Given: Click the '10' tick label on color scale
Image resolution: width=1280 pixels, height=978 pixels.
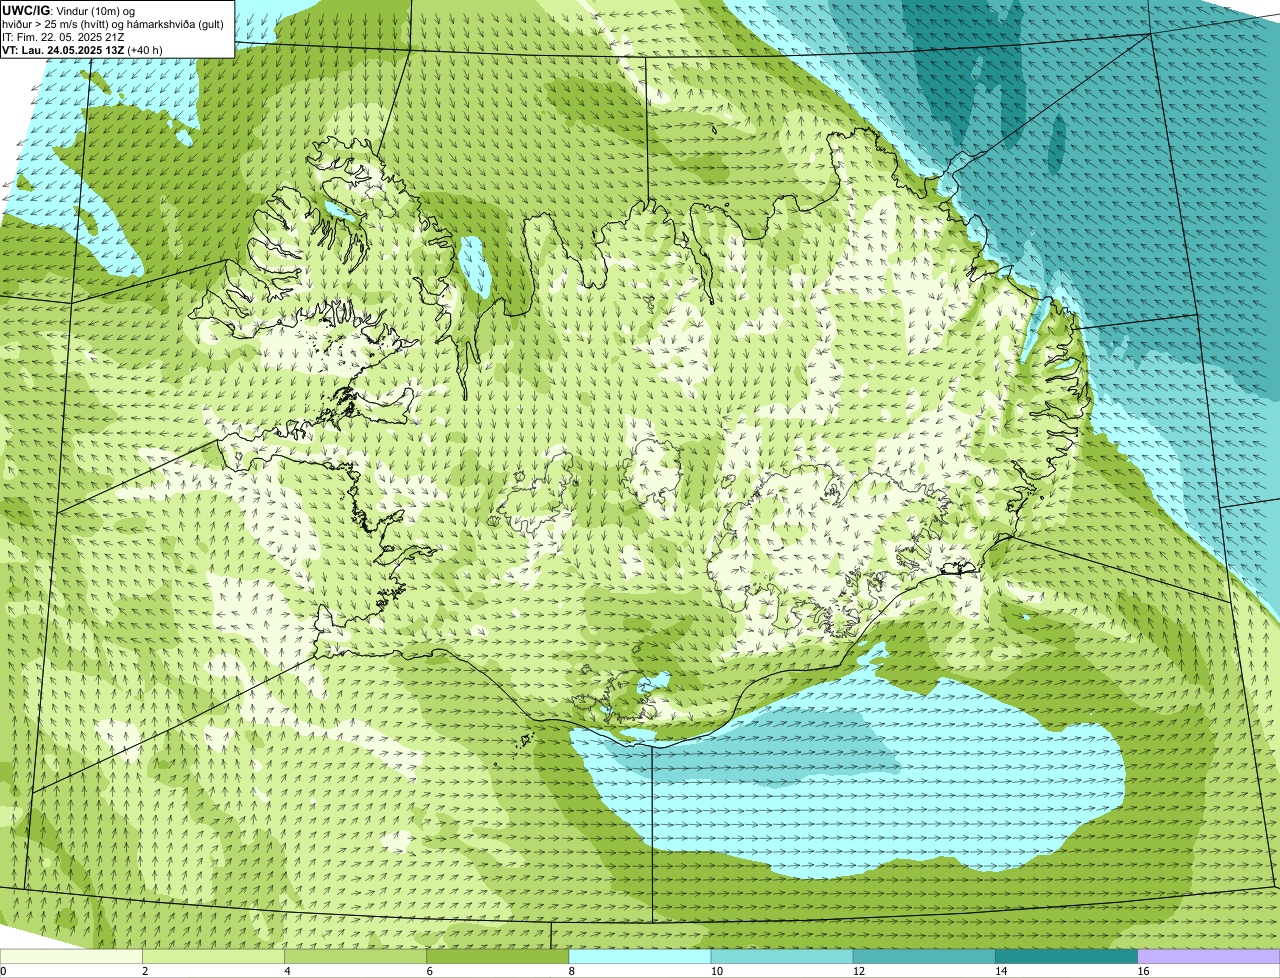Looking at the screenshot, I should [x=716, y=971].
